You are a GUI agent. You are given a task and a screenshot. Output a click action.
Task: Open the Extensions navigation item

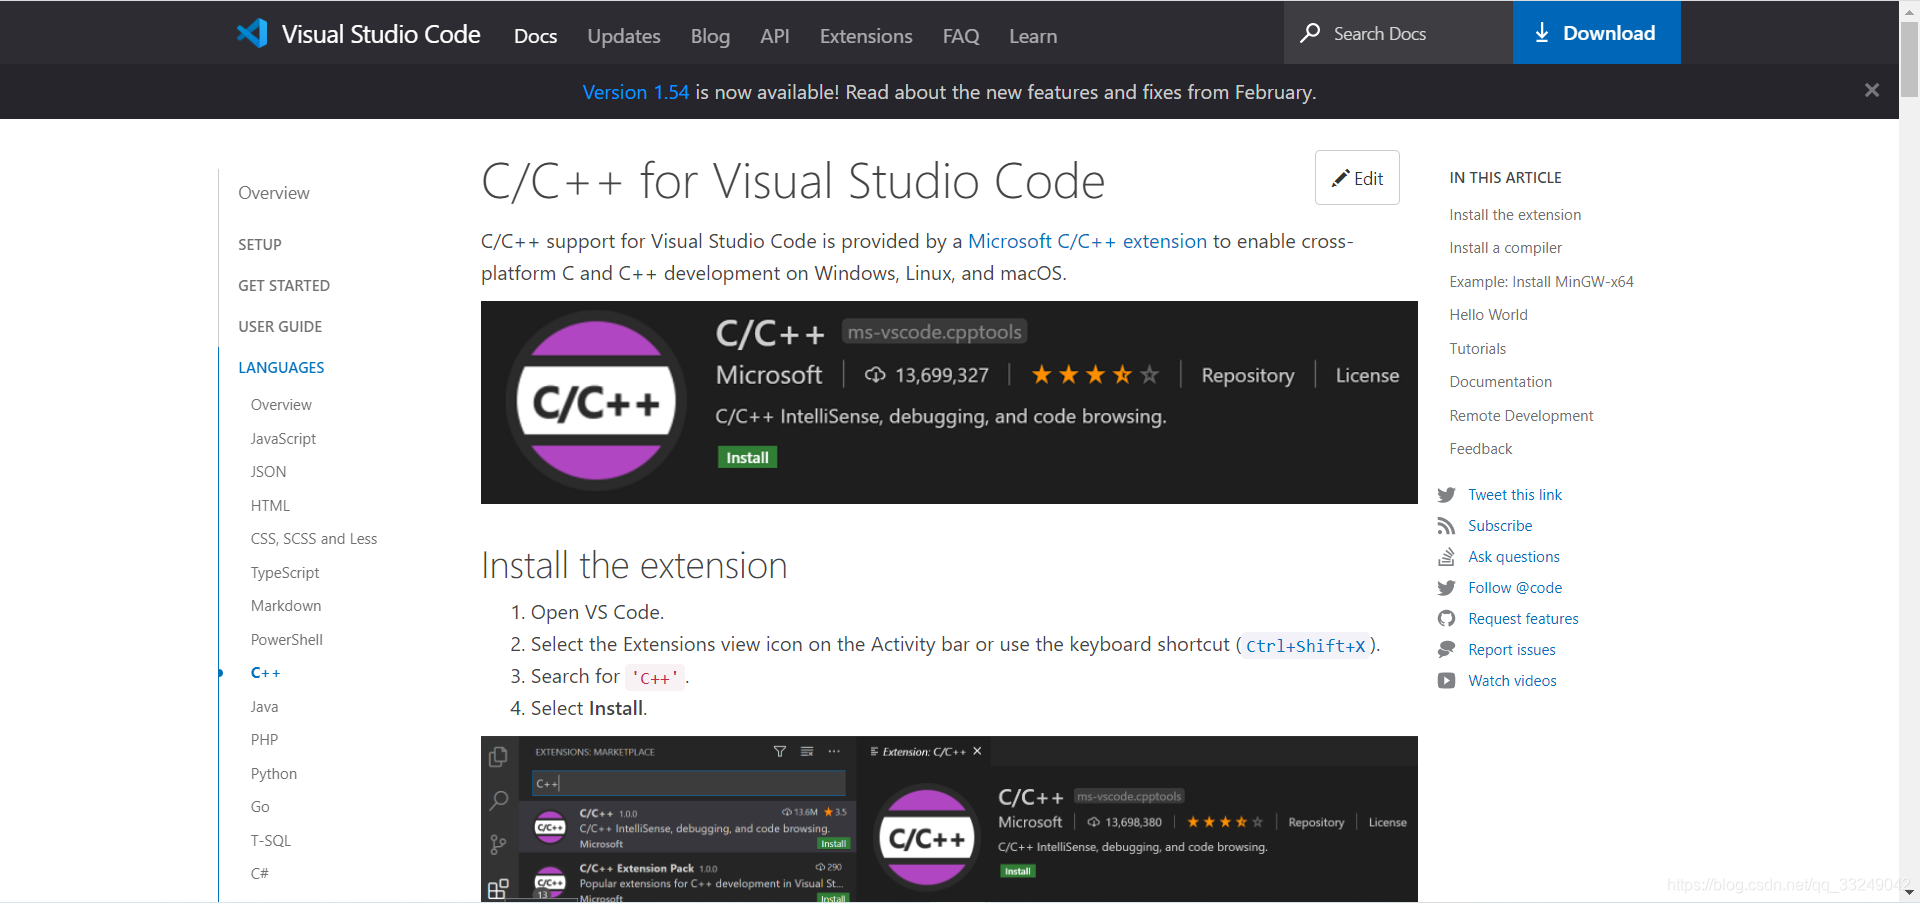point(866,36)
